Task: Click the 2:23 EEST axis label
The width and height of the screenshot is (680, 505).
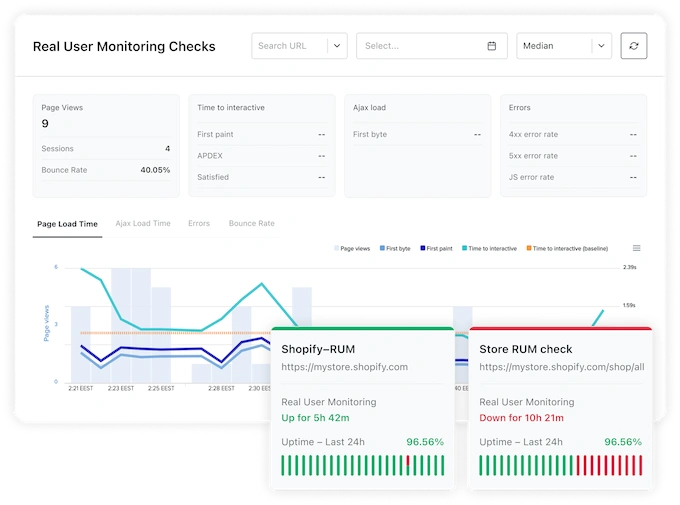Action: click(x=121, y=388)
